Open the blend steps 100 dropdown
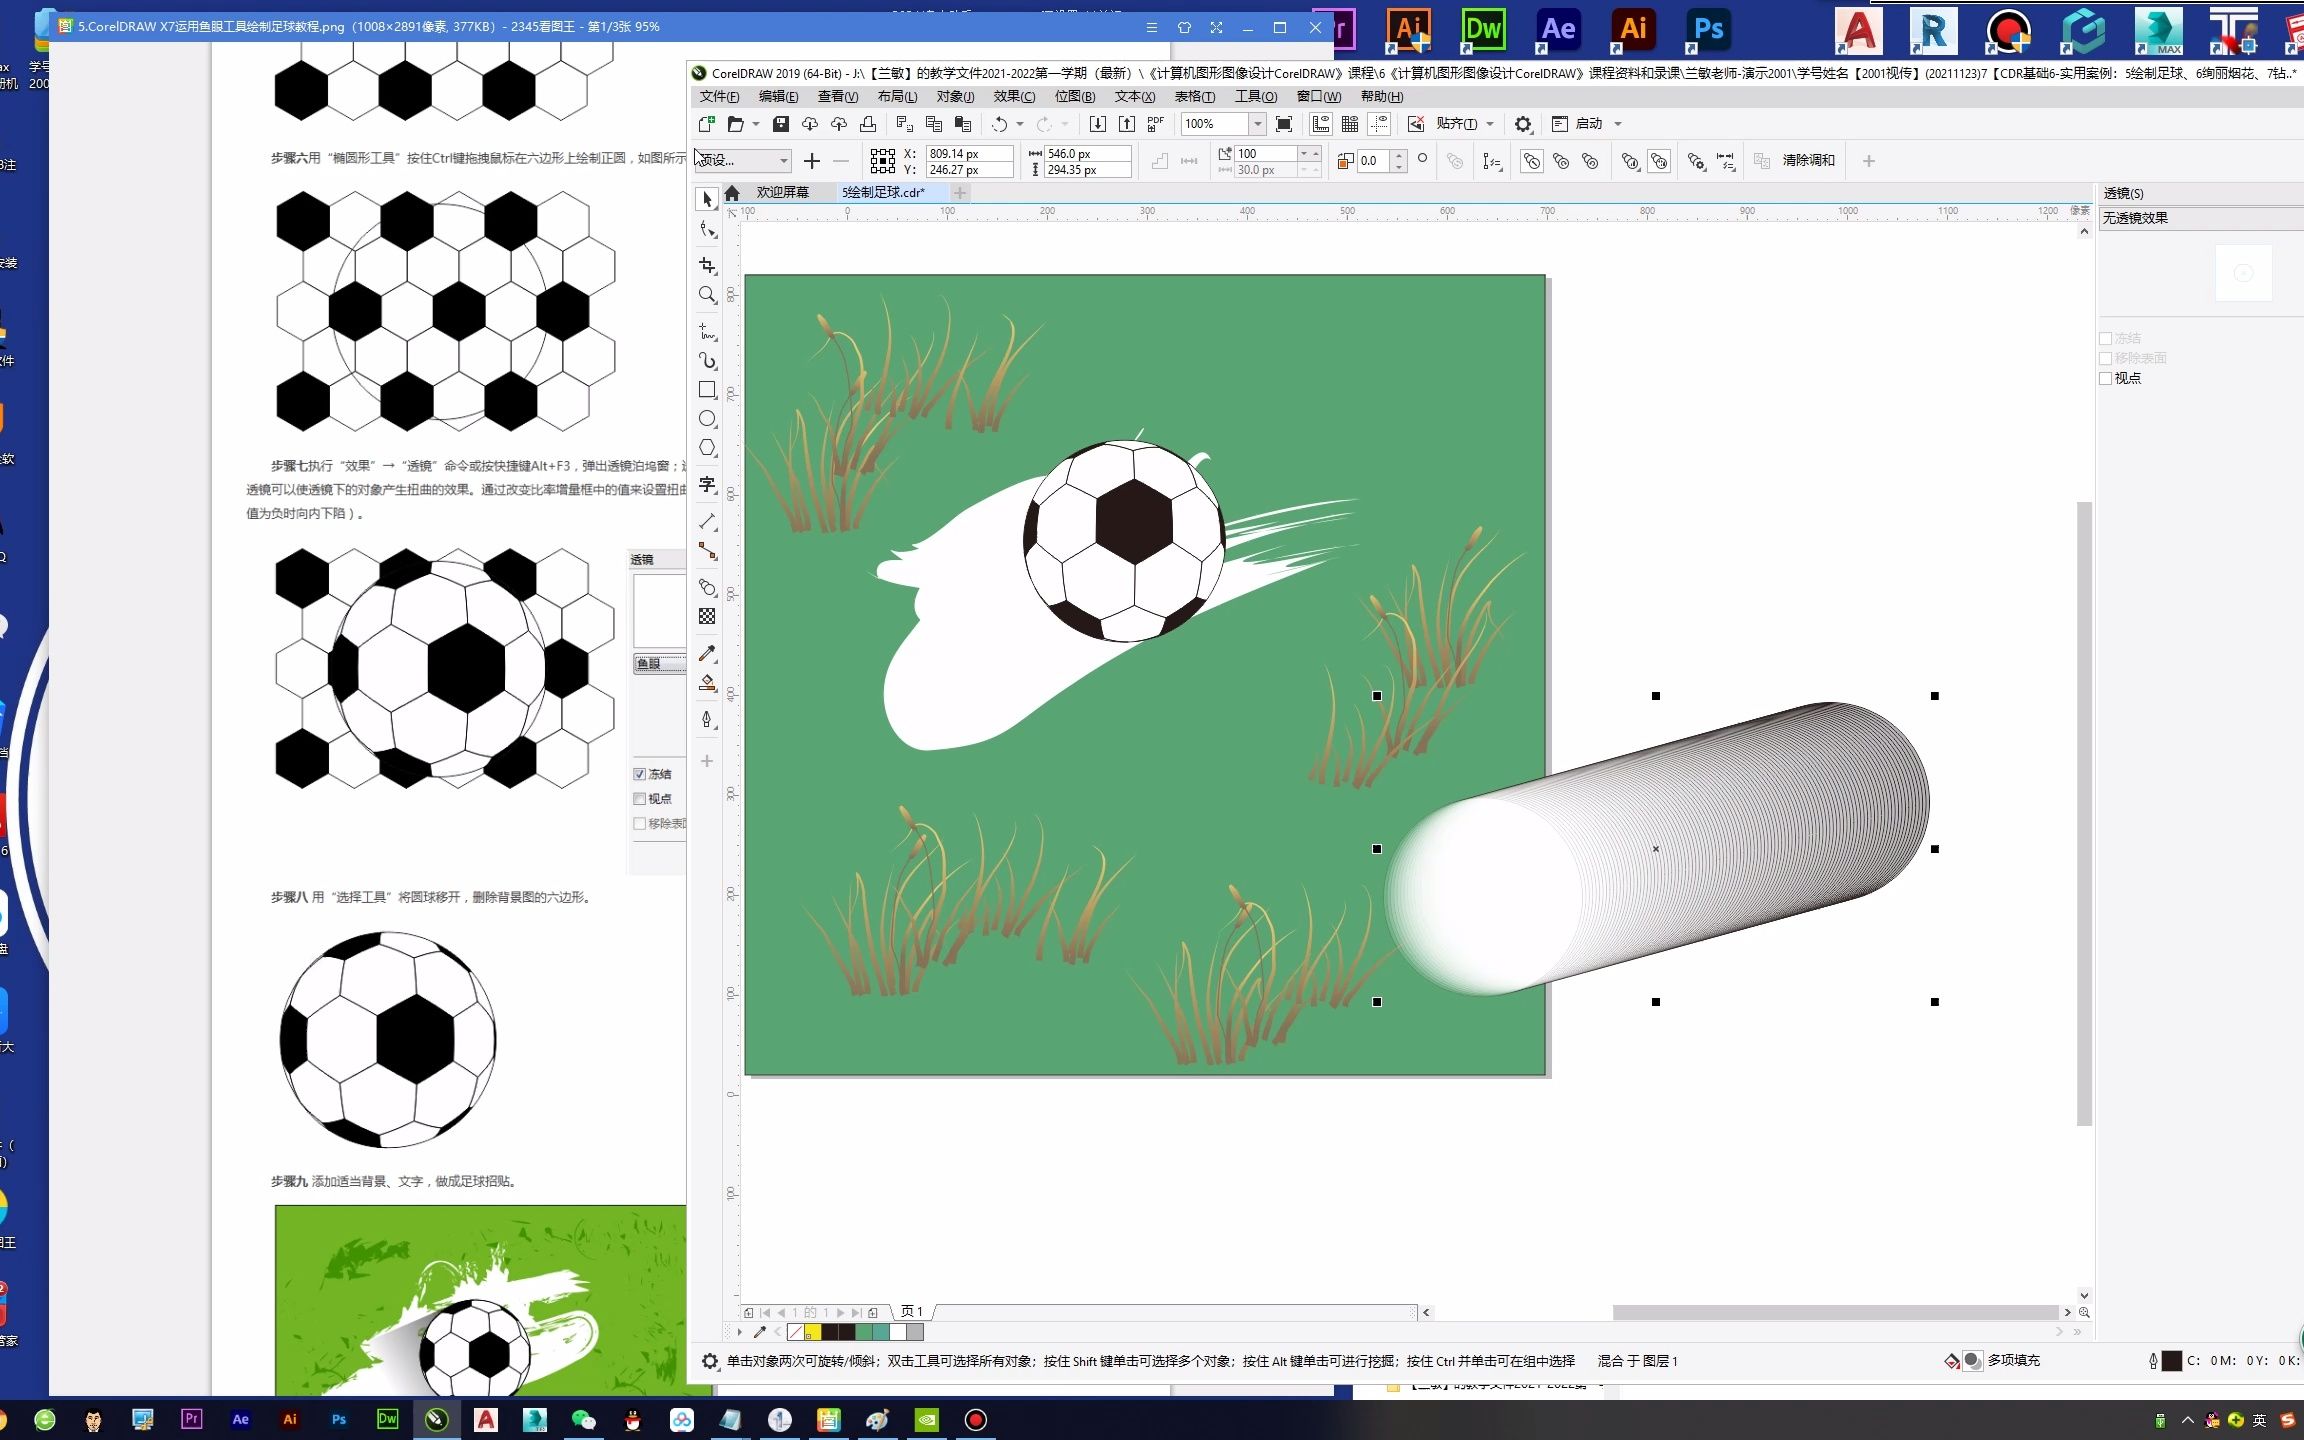2304x1440 pixels. tap(1304, 153)
